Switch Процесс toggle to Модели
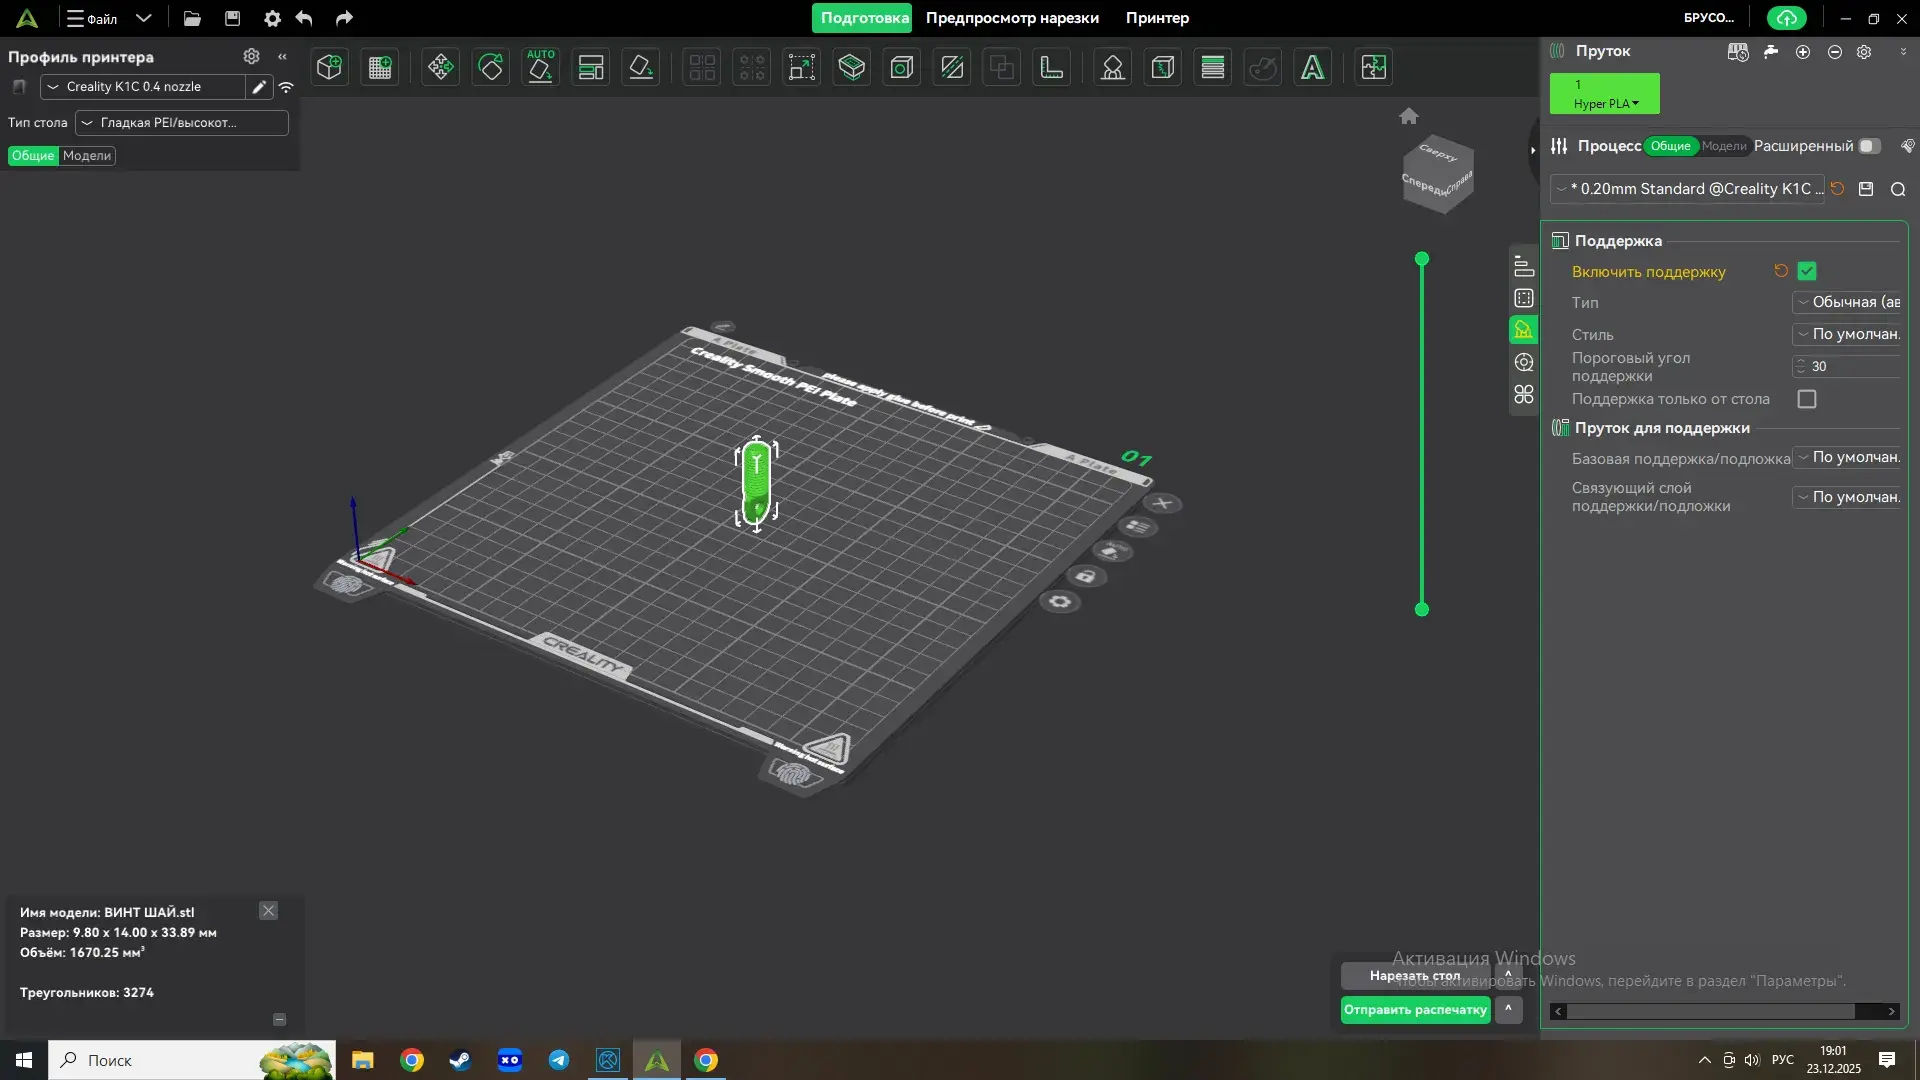The width and height of the screenshot is (1920, 1080). pos(1724,146)
